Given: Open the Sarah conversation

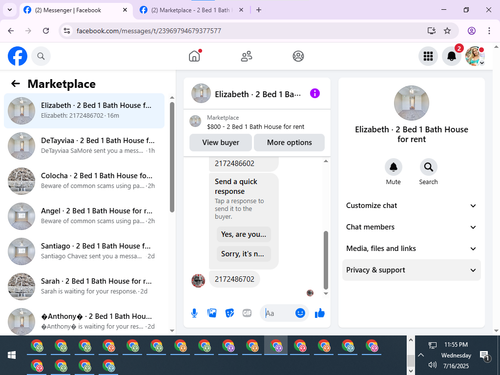Looking at the screenshot, I should tap(84, 286).
